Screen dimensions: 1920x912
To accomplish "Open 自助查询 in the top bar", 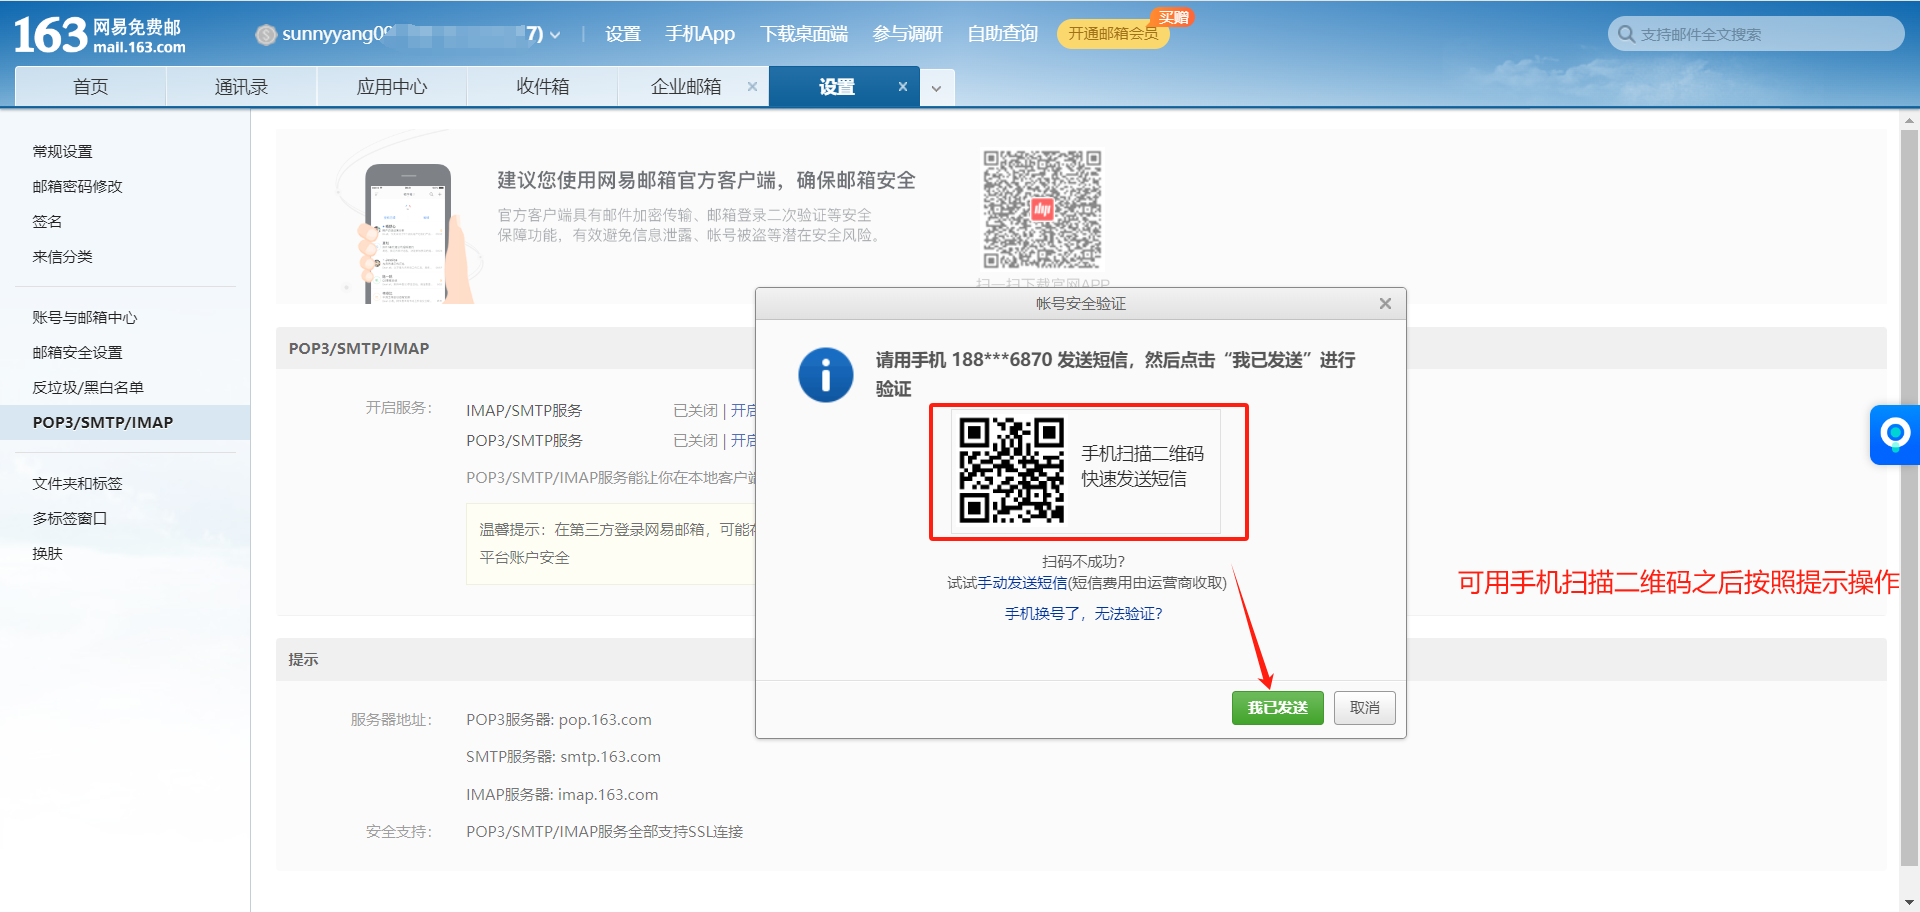I will tap(1003, 34).
